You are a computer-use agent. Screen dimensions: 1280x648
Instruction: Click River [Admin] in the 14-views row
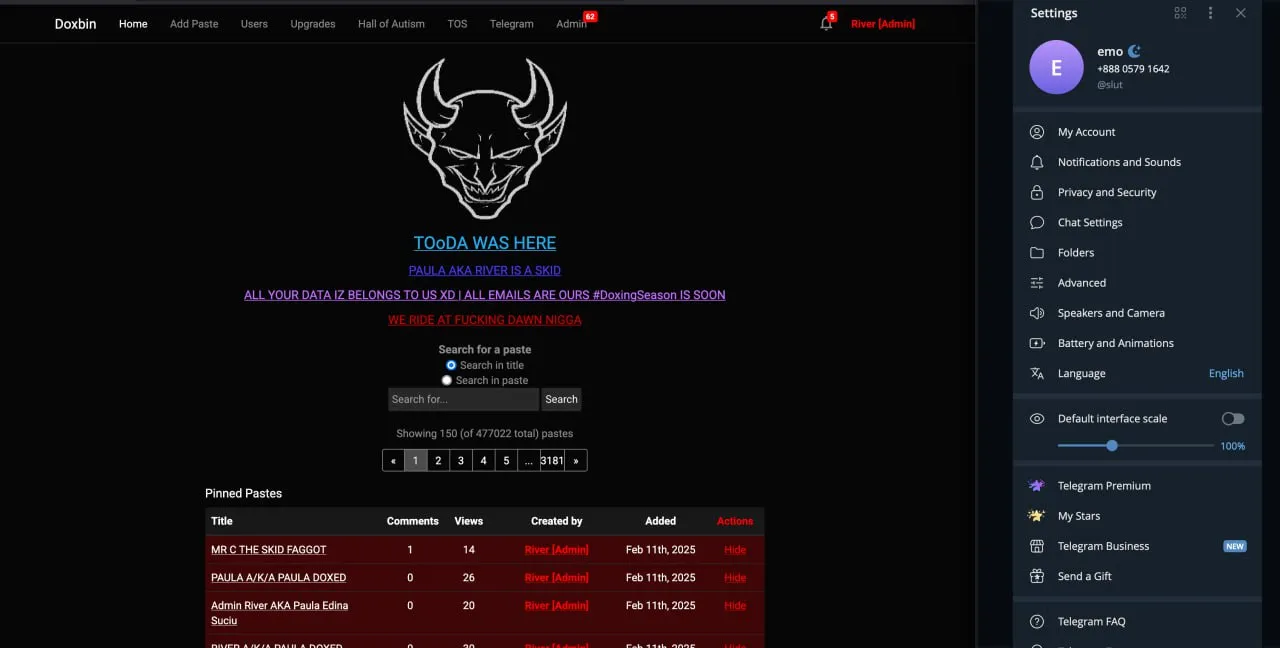click(557, 550)
